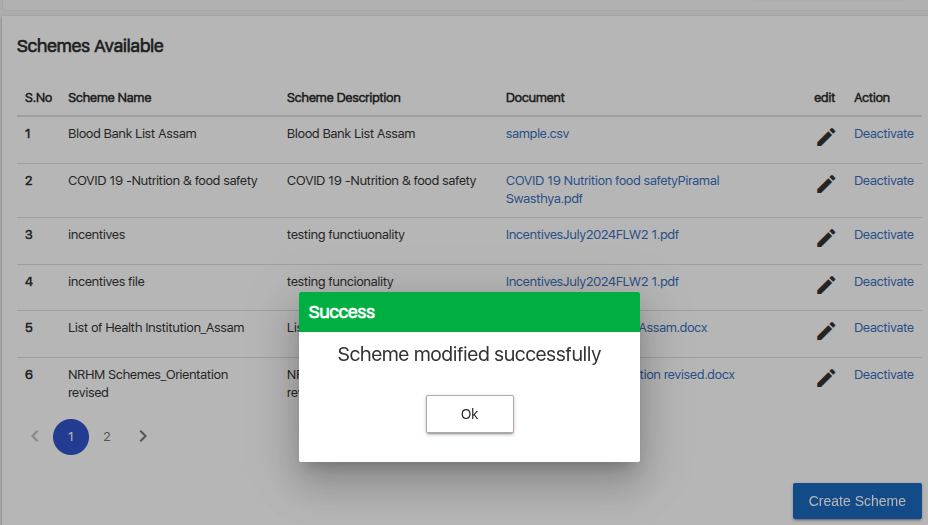This screenshot has height=525, width=928.
Task: Click the edit pencil for Blood Bank List Assam
Action: [825, 137]
